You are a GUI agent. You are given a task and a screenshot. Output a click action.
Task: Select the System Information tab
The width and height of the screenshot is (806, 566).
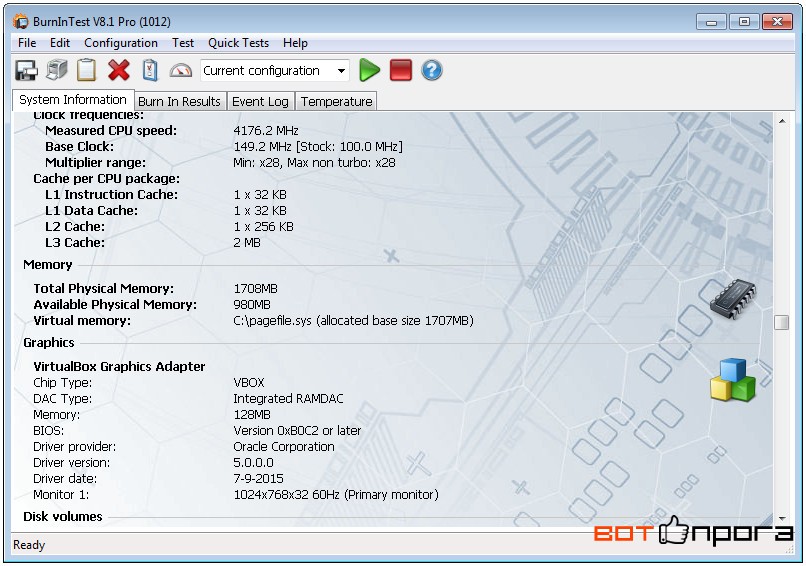[73, 100]
